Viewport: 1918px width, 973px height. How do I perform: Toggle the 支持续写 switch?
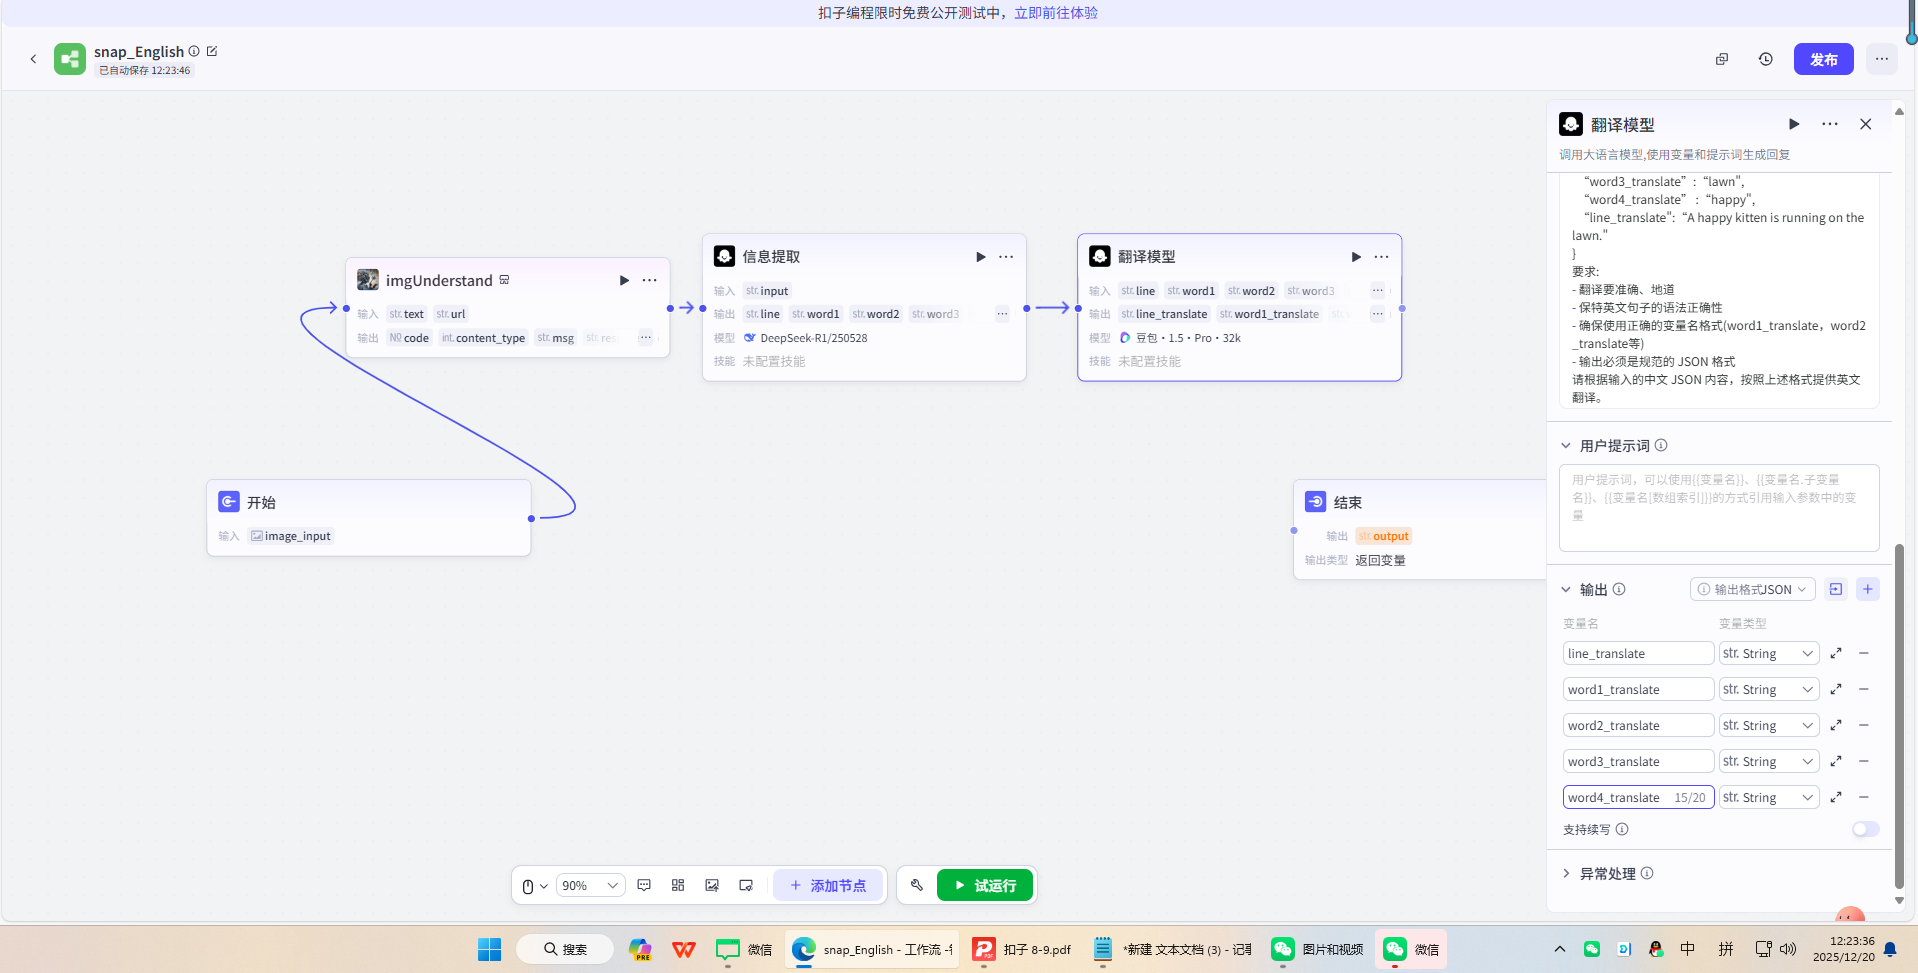pos(1866,829)
